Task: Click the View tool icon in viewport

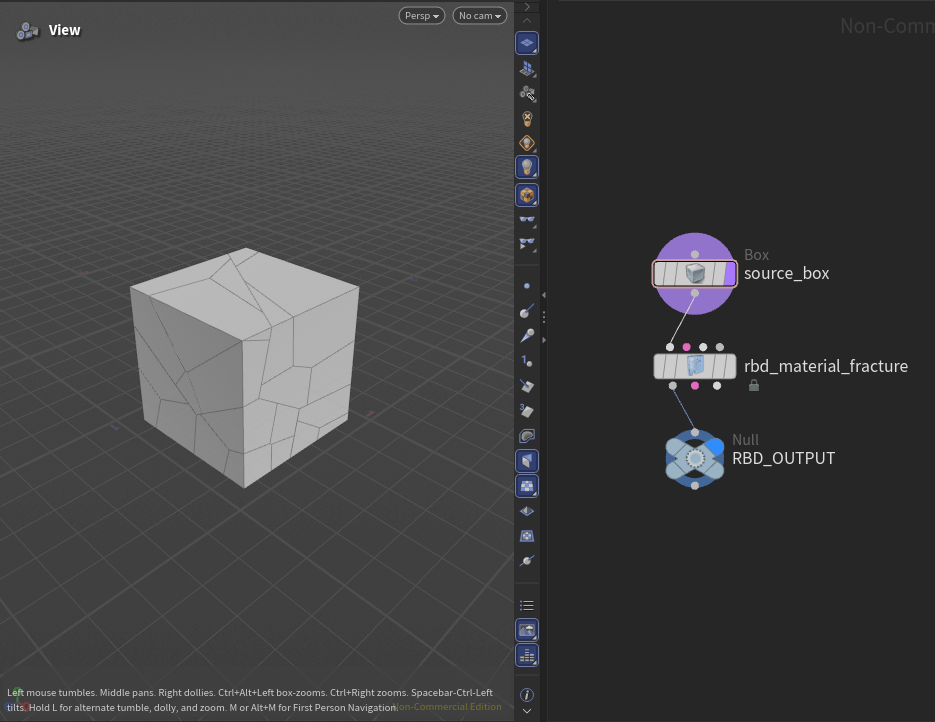Action: pos(27,30)
